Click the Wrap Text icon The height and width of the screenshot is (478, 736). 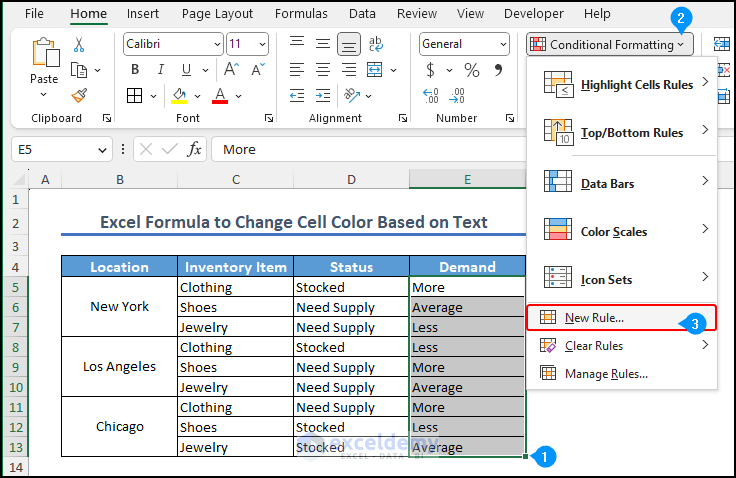click(378, 44)
